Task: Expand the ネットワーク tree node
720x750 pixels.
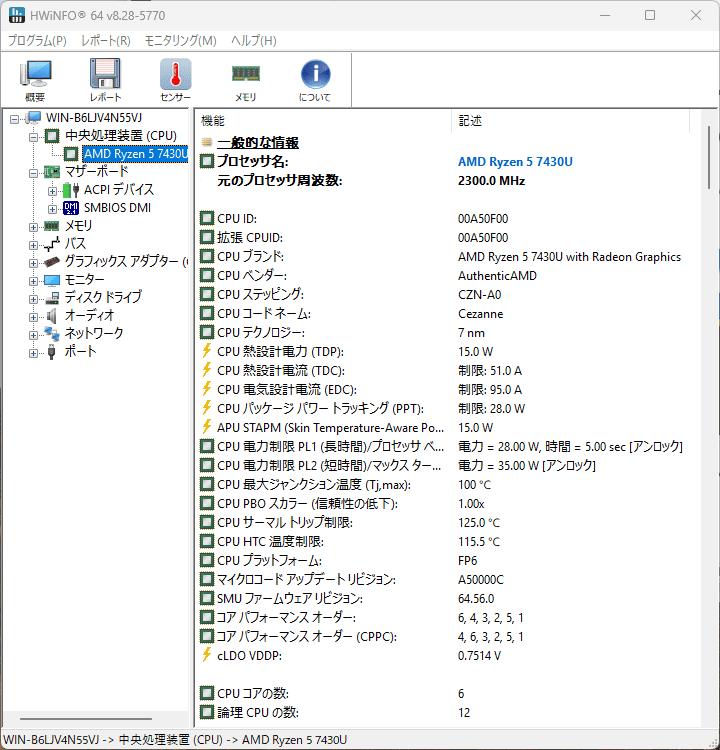Action: pos(34,334)
